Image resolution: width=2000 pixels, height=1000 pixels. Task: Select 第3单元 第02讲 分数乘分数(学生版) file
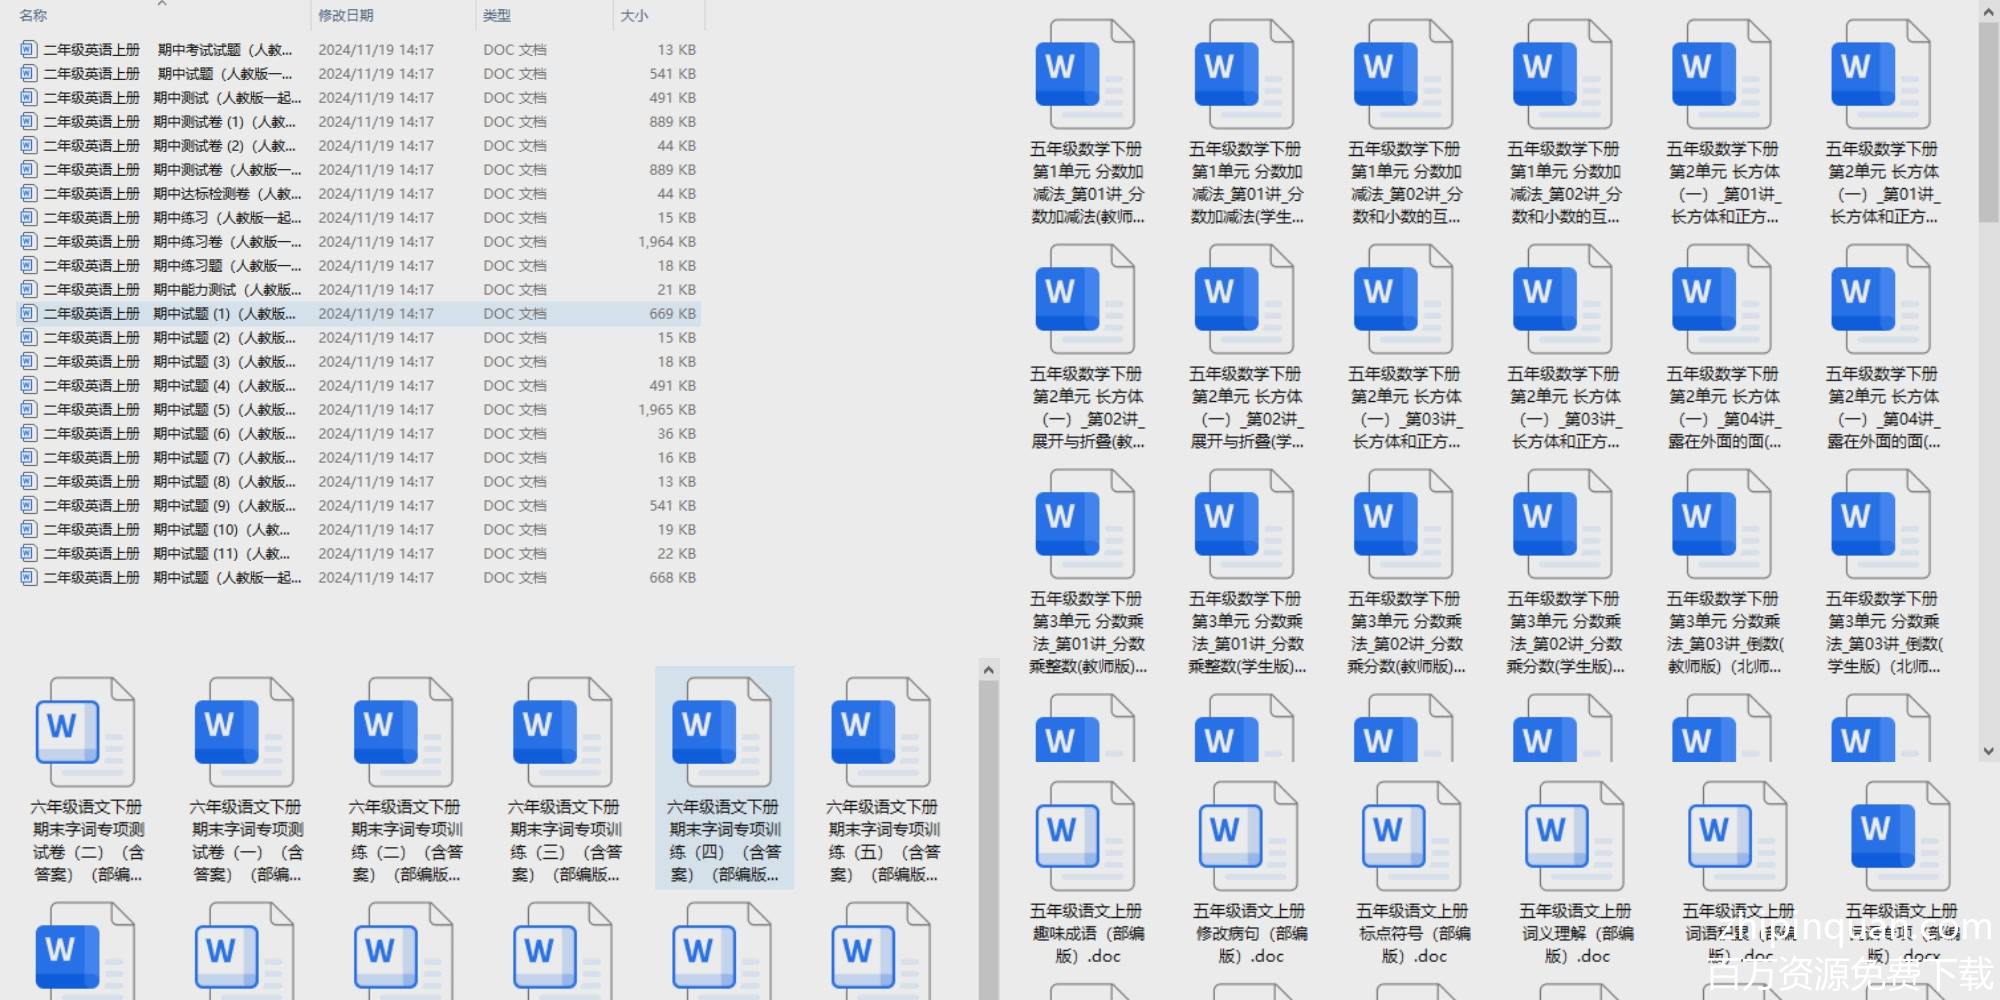(x=1564, y=526)
